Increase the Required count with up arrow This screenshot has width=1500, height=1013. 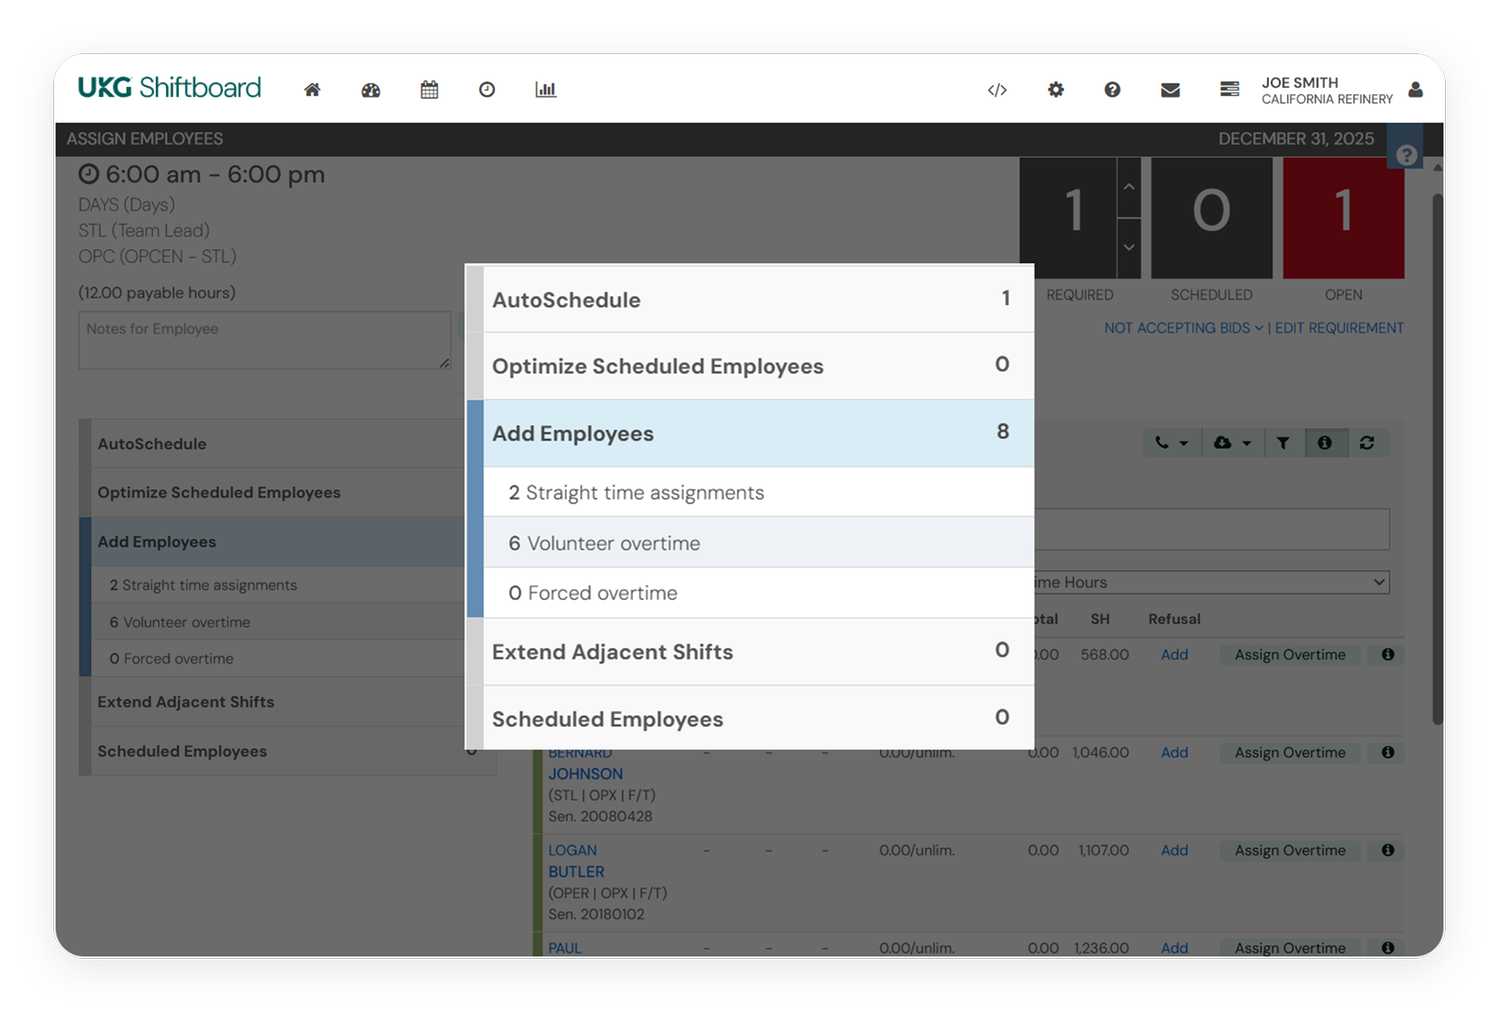tap(1129, 187)
